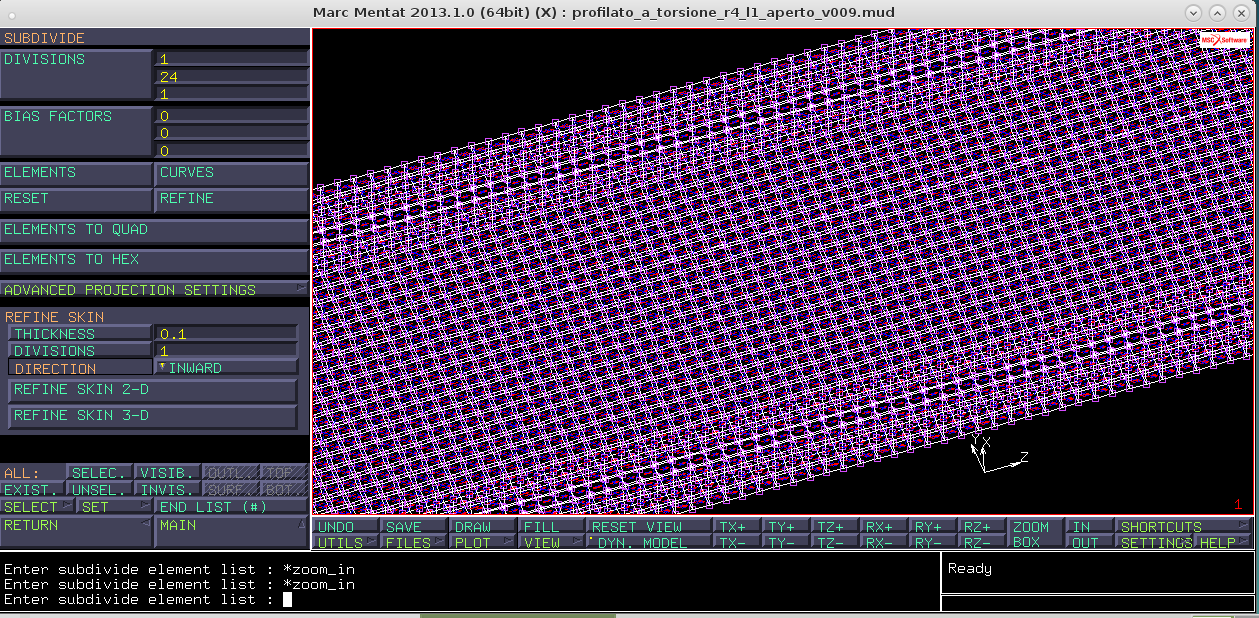Open ADVANCED PROJECTION SETTINGS submenu
Image resolution: width=1259 pixels, height=618 pixels.
pos(154,290)
